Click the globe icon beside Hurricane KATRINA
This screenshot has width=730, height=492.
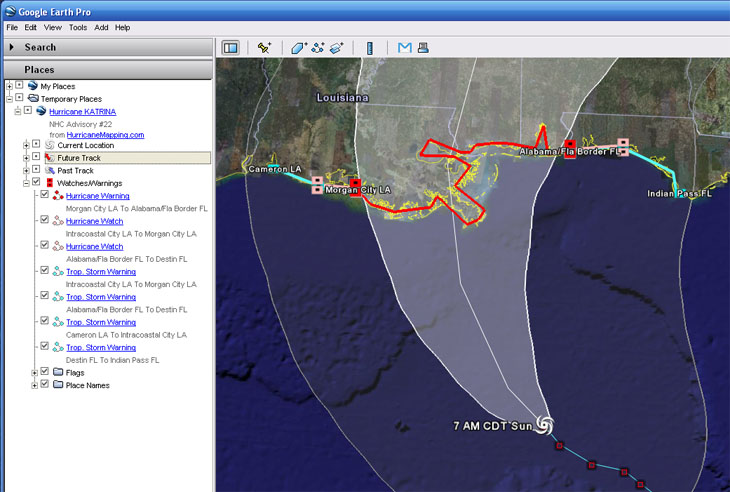[41, 111]
